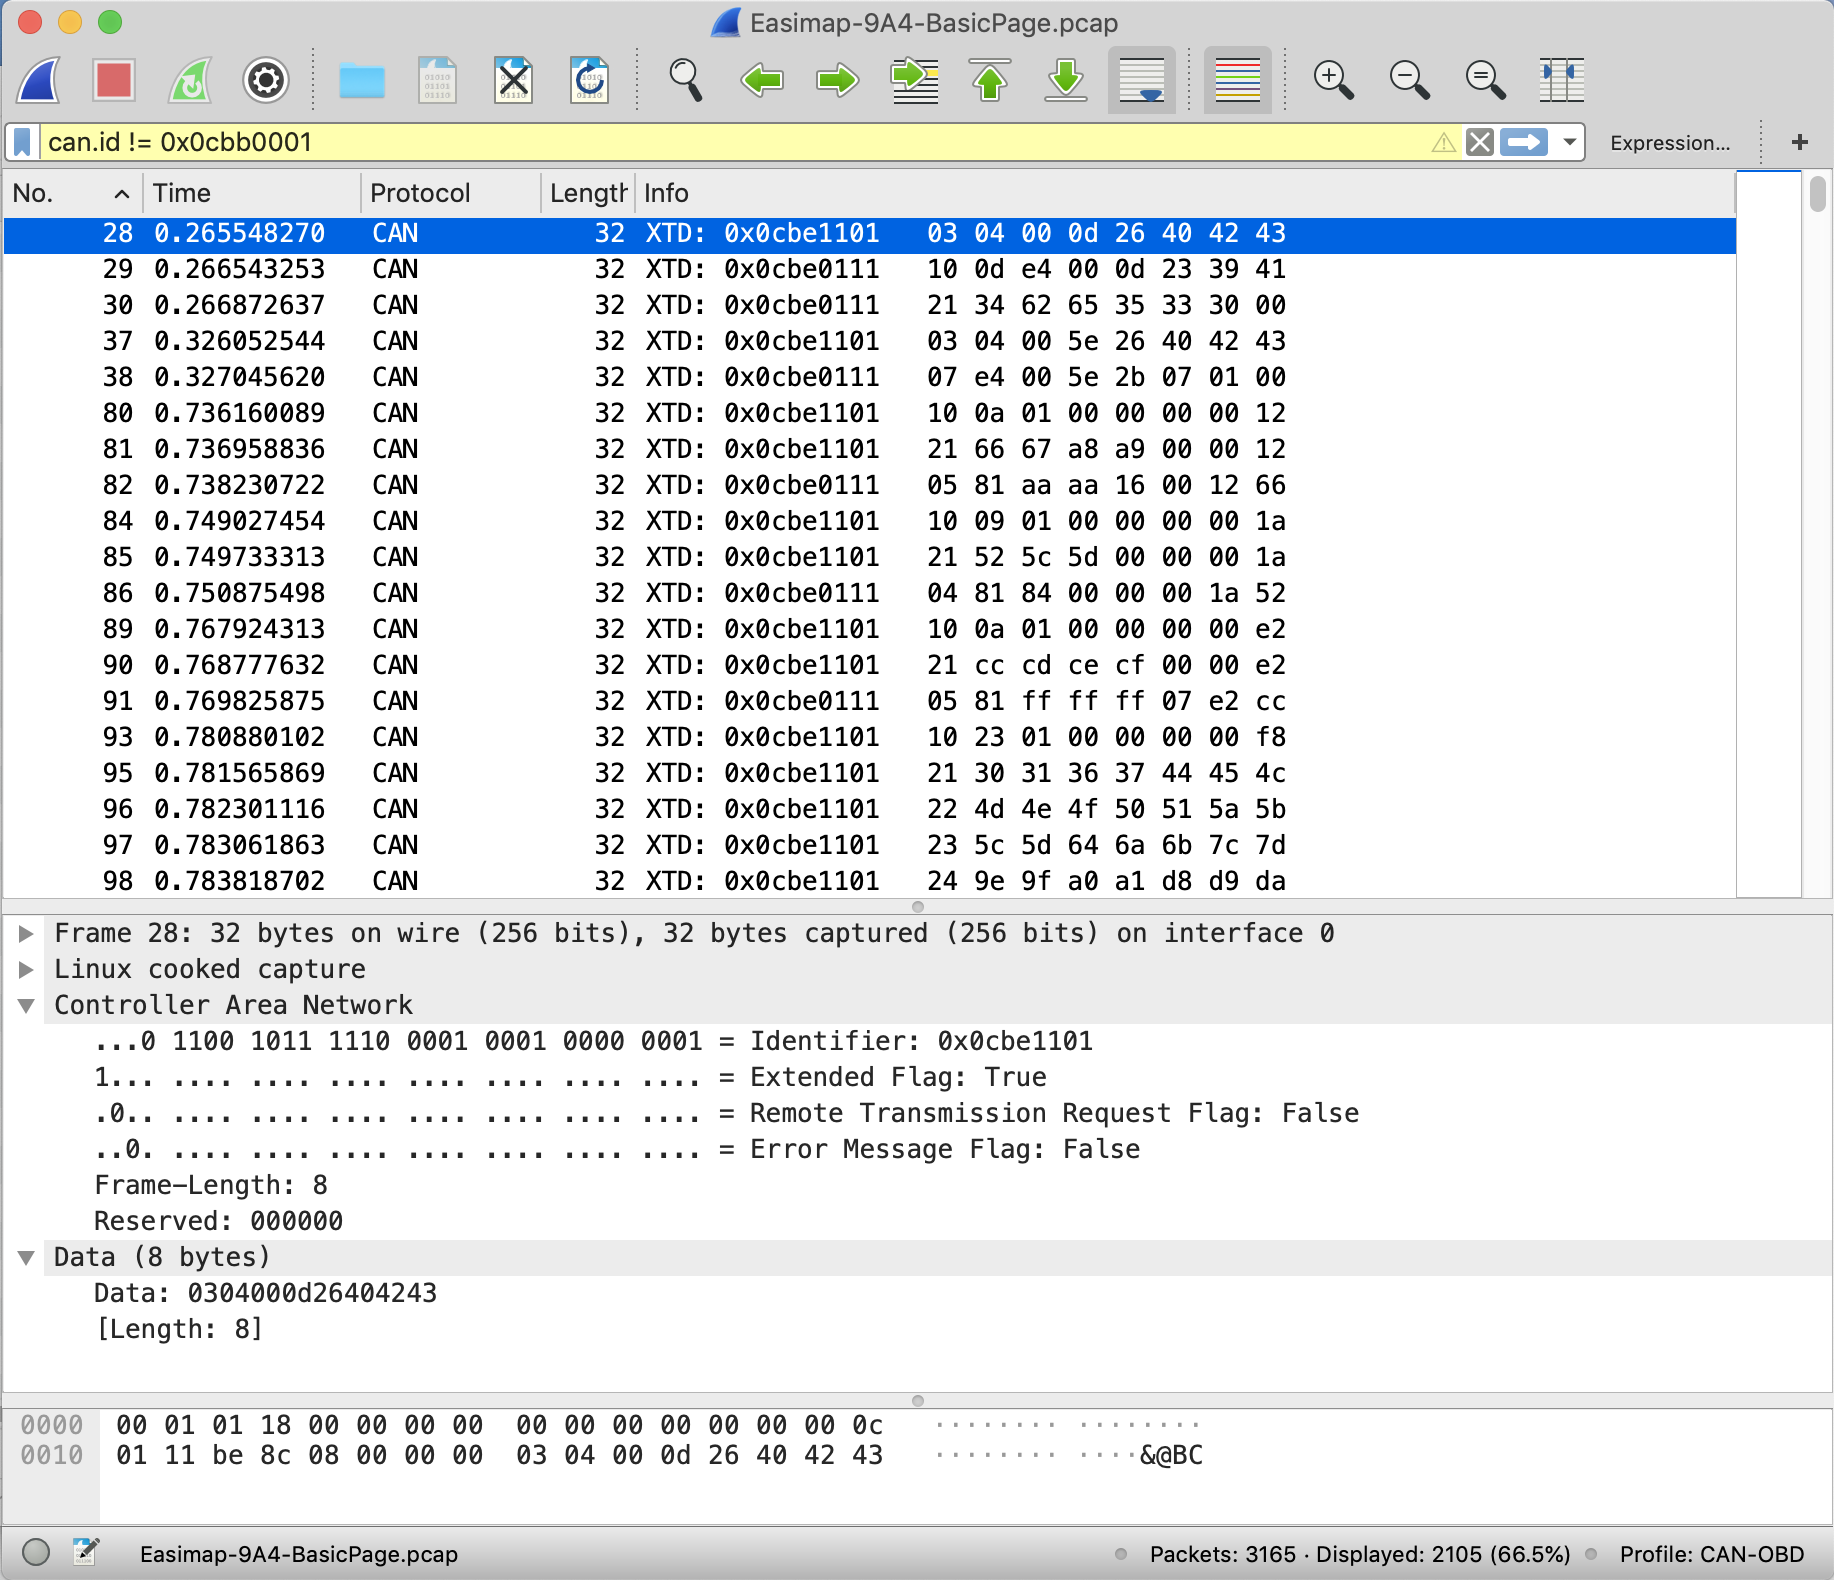Click the packet list vertical scrollbar thumb
The height and width of the screenshot is (1580, 1834).
[x=1818, y=193]
